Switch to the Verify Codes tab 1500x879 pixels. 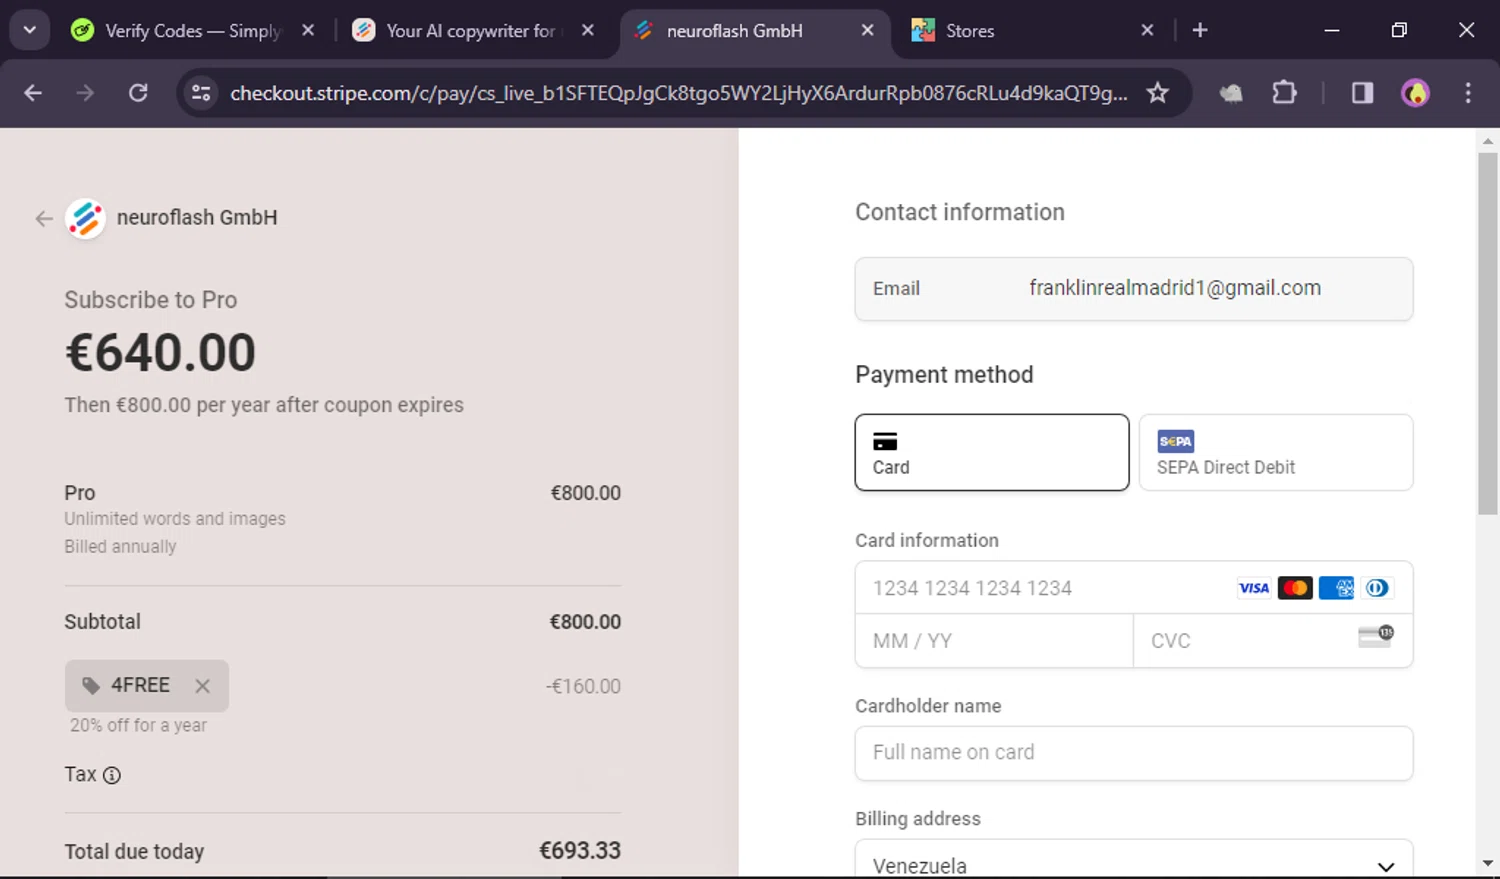[x=193, y=31]
